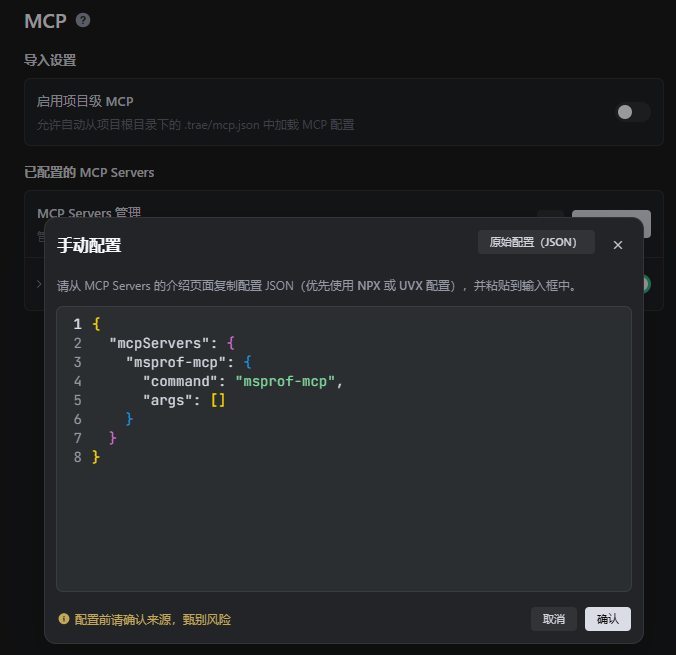Click the warning info icon beside 配置前请确认来源
The width and height of the screenshot is (676, 655).
click(x=64, y=619)
